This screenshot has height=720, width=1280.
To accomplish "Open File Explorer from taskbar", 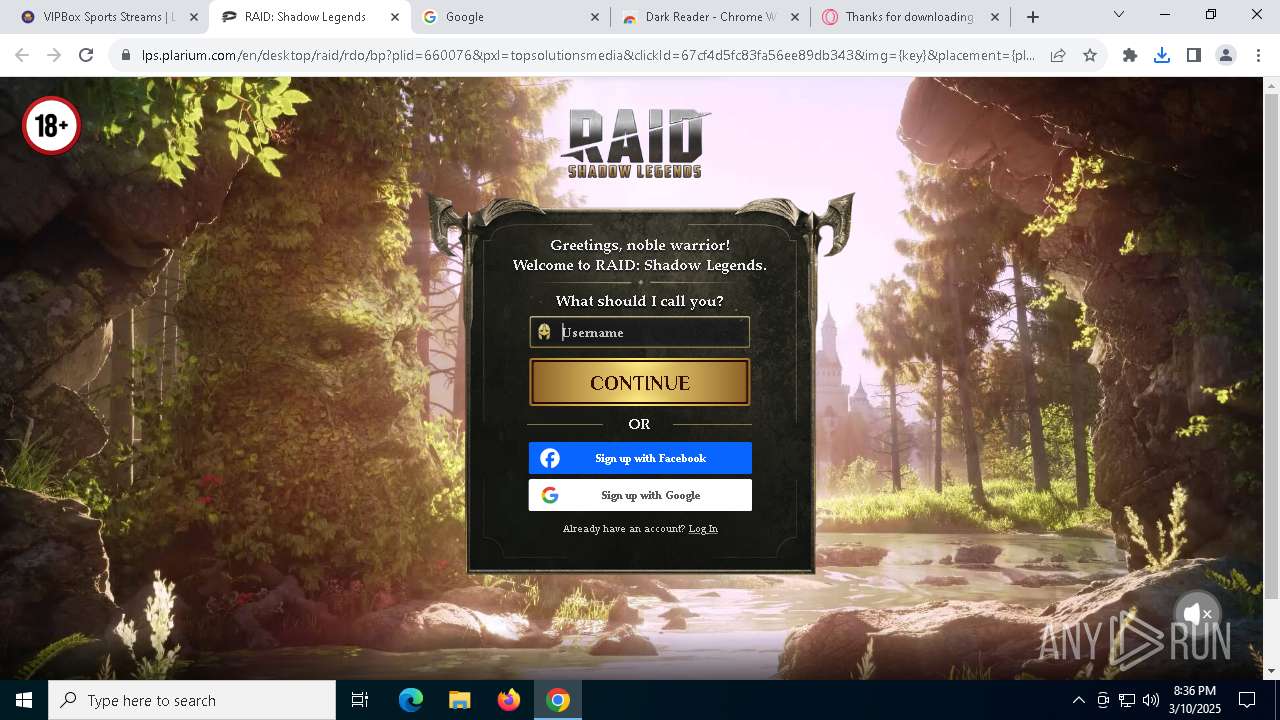I will [x=460, y=700].
